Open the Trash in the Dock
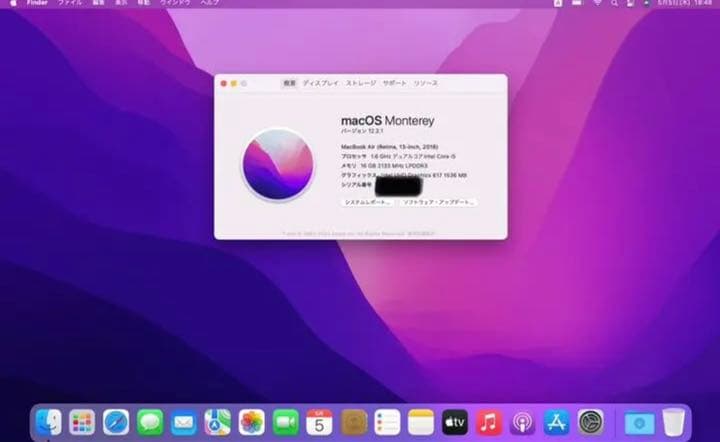The height and width of the screenshot is (442, 720). click(674, 422)
